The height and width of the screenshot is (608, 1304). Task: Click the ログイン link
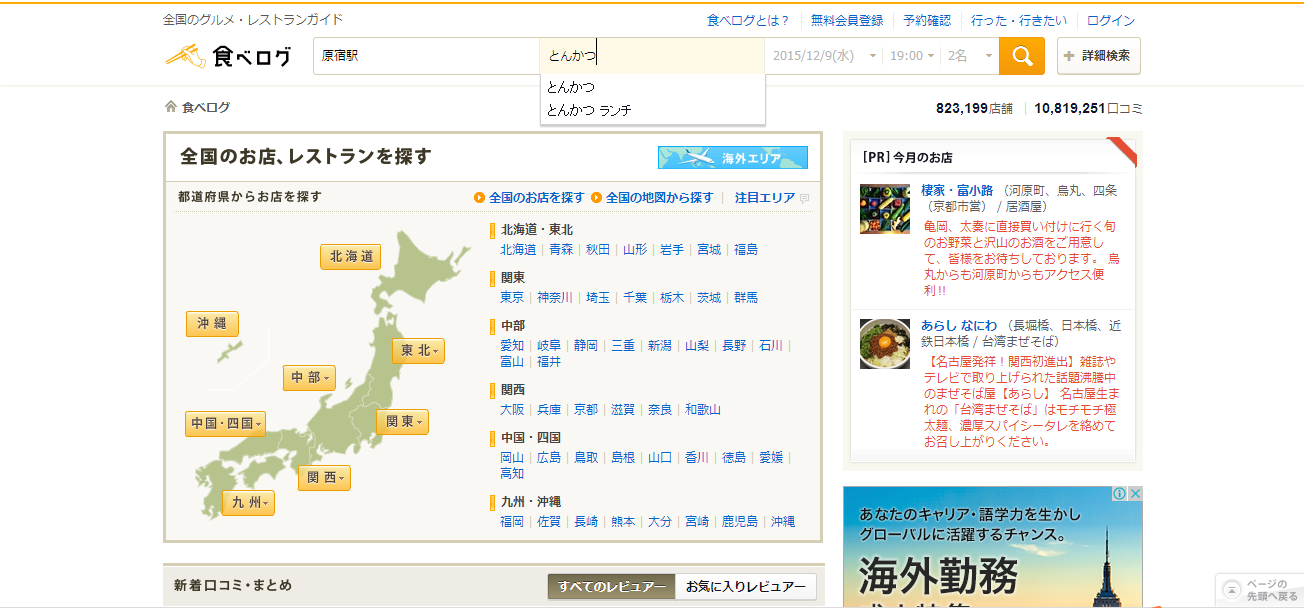coord(1110,20)
